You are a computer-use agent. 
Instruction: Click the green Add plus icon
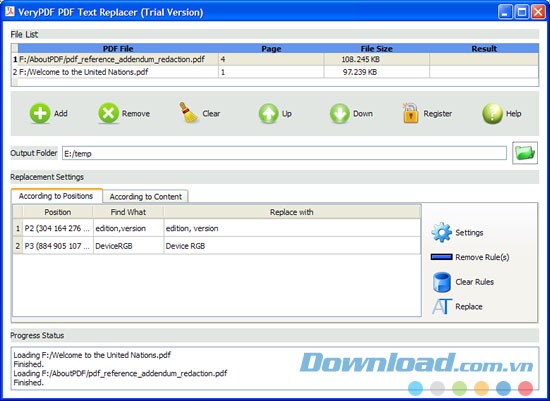[x=40, y=113]
